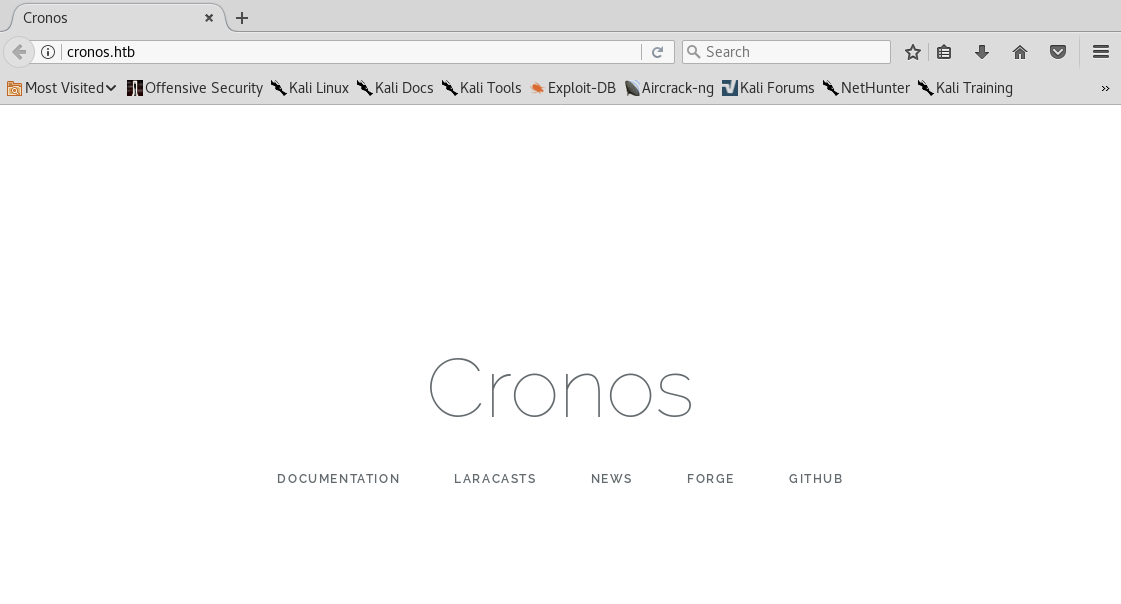Image resolution: width=1121 pixels, height=604 pixels.
Task: Open the DOCUMENTATION link
Action: point(338,479)
